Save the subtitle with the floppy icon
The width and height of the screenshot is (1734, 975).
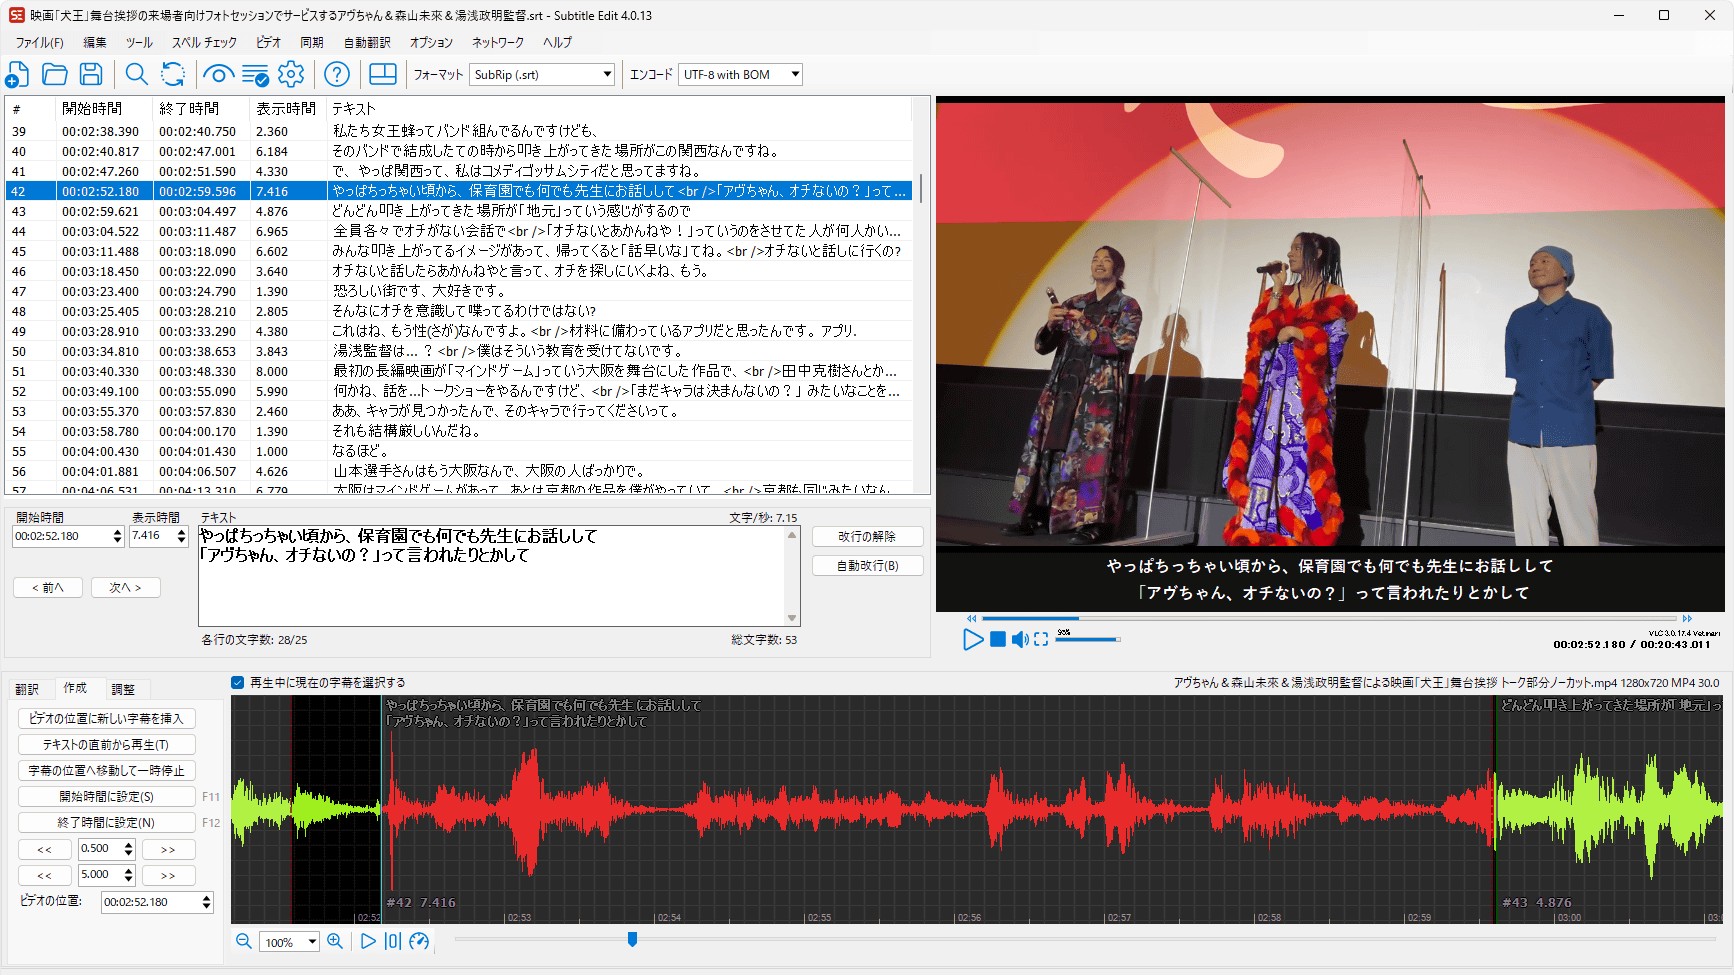(91, 74)
